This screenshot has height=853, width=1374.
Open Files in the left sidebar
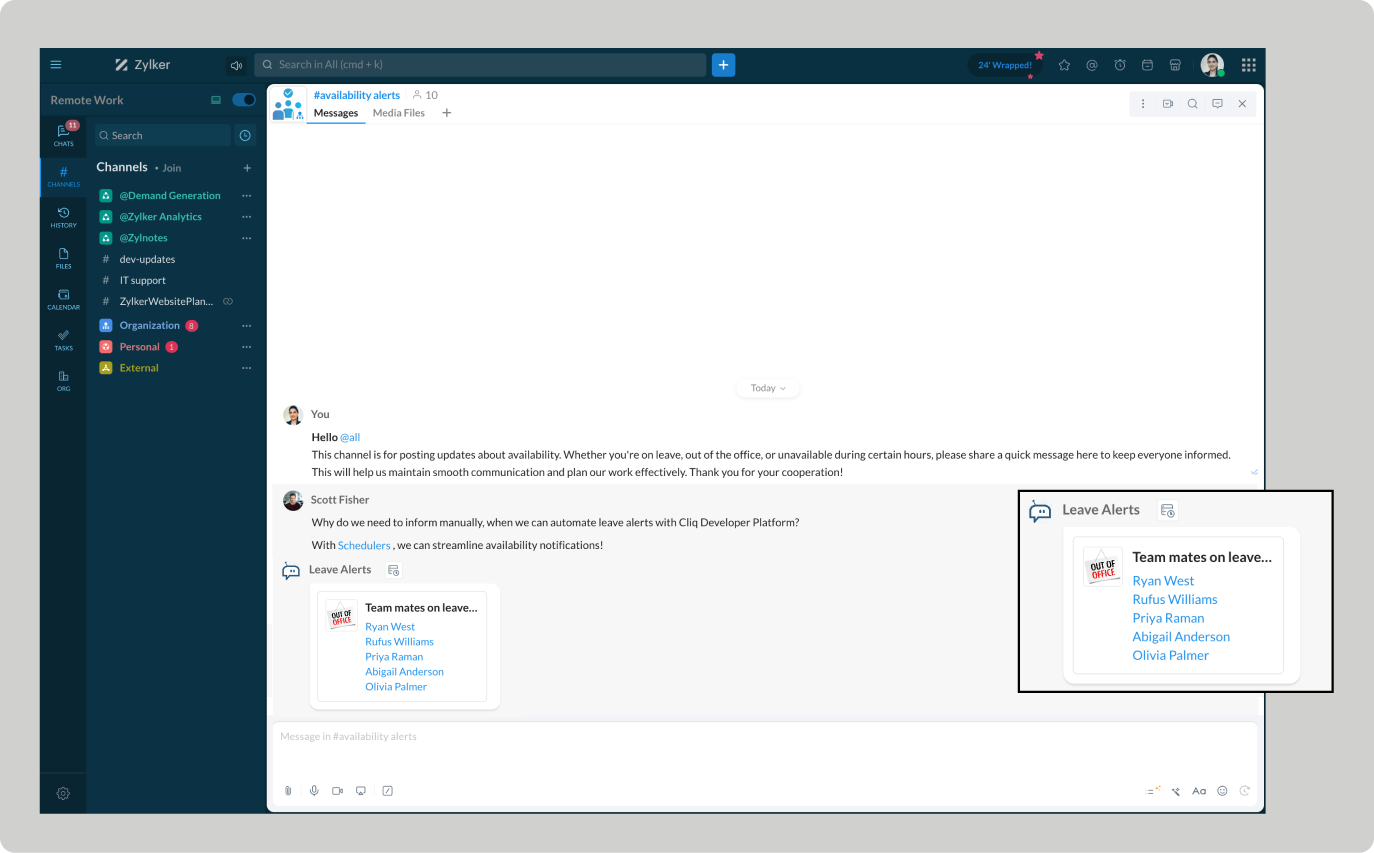tap(63, 258)
